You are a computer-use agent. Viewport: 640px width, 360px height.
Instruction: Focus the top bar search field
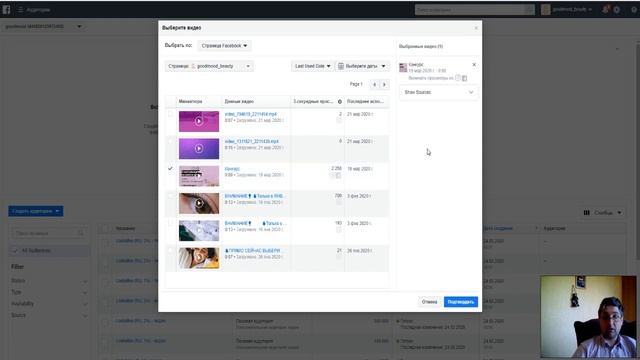pyautogui.click(x=470, y=9)
